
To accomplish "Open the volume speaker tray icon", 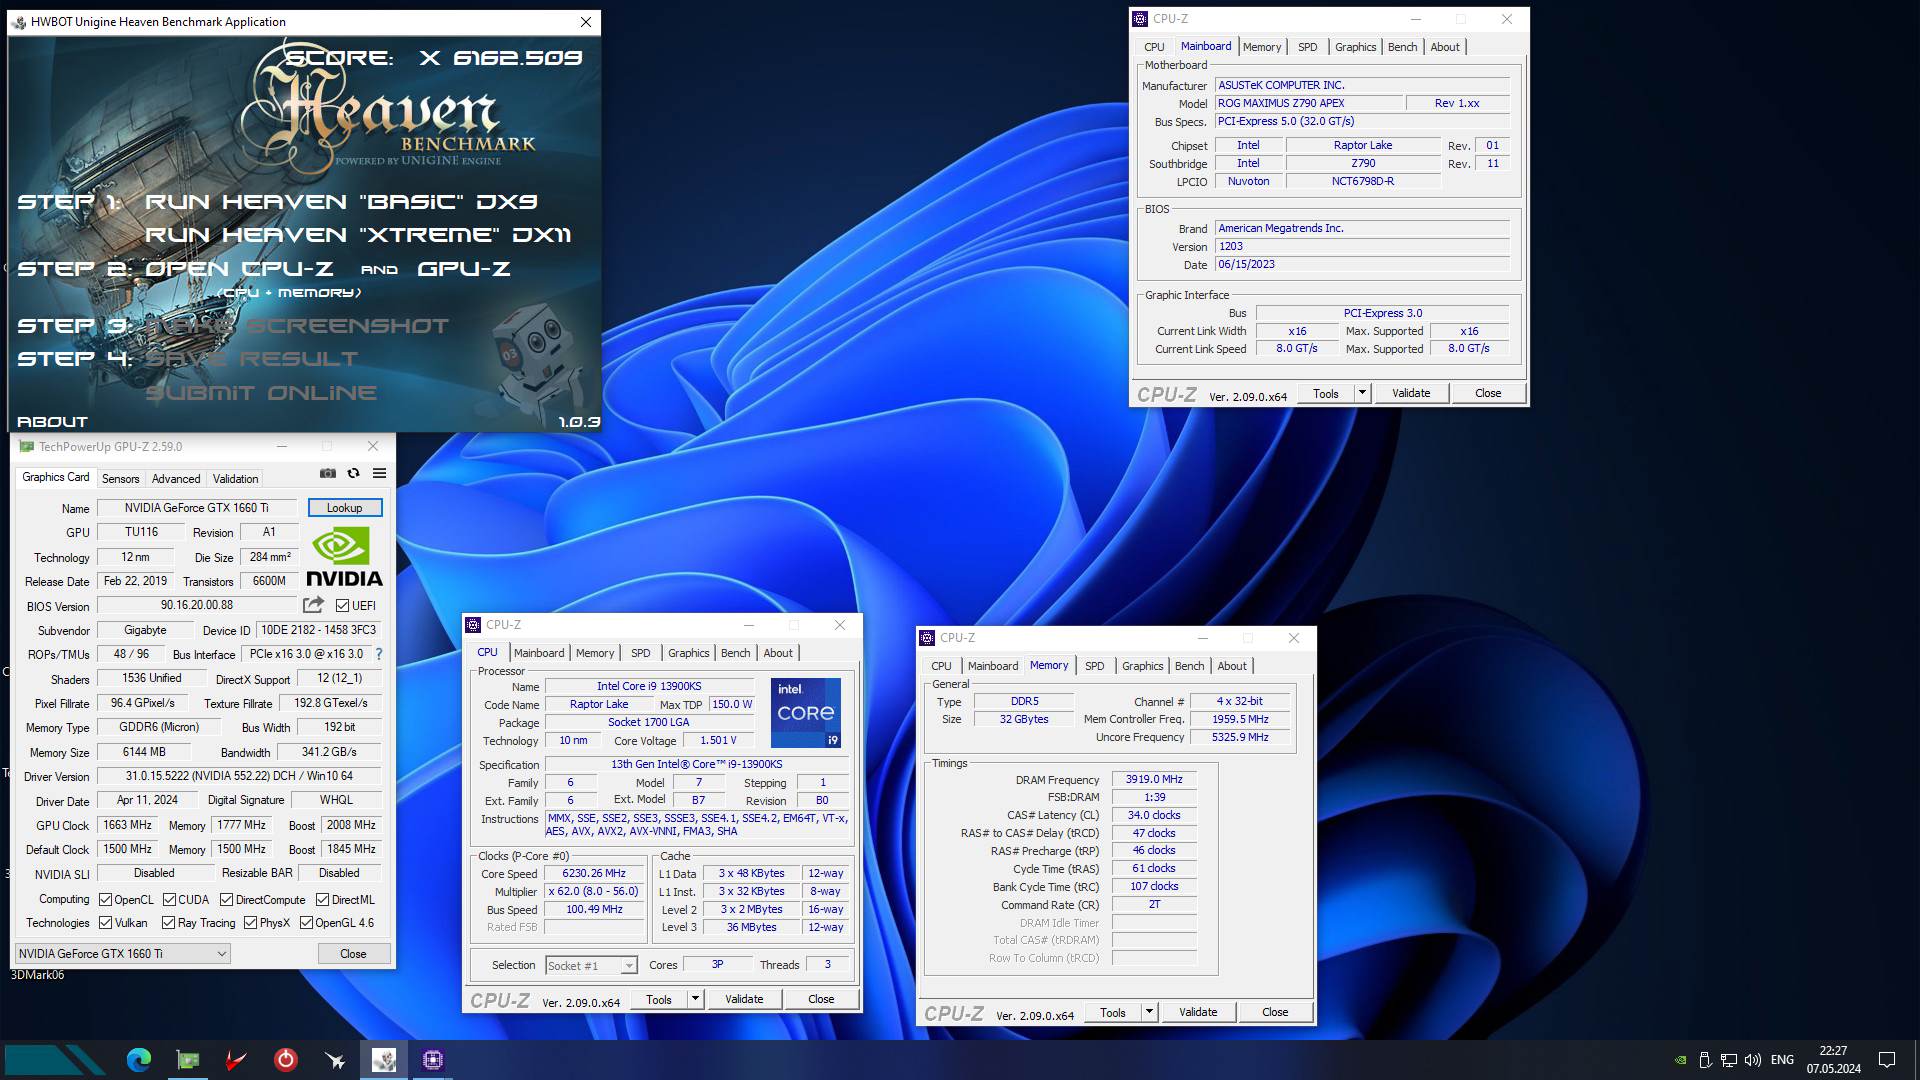I will (x=1753, y=1060).
